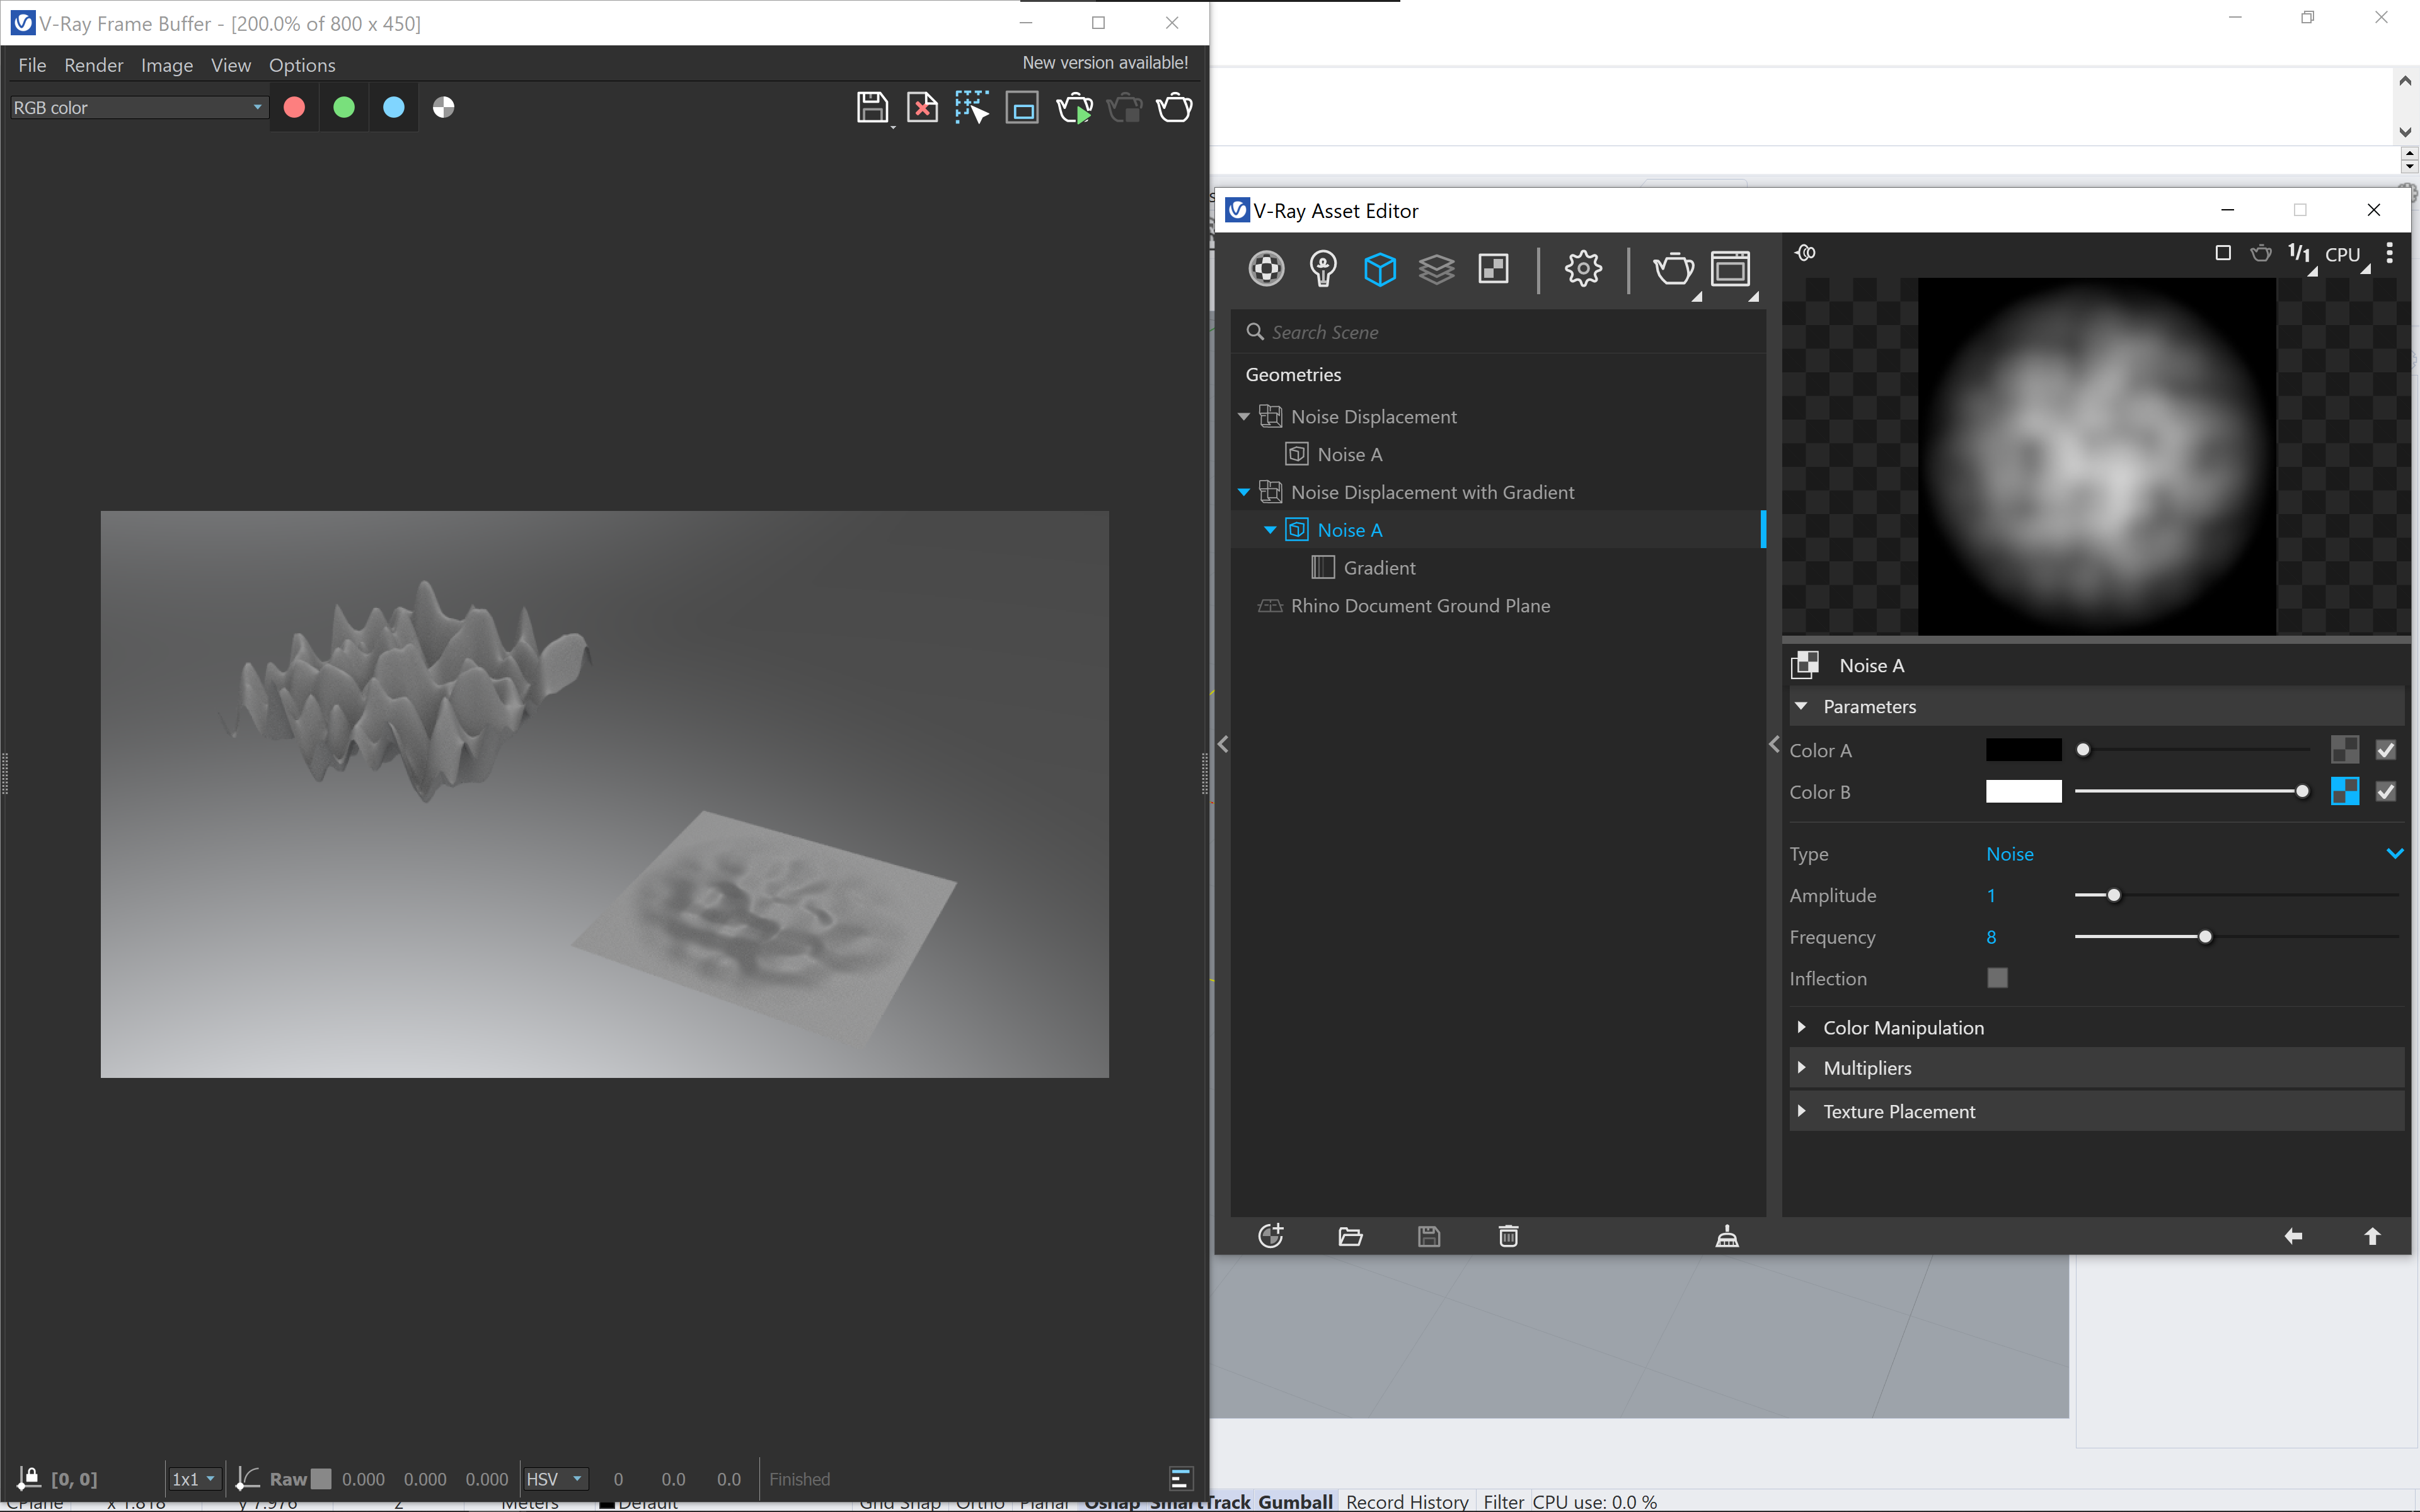
Task: Select the Noise type dropdown
Action: (2190, 854)
